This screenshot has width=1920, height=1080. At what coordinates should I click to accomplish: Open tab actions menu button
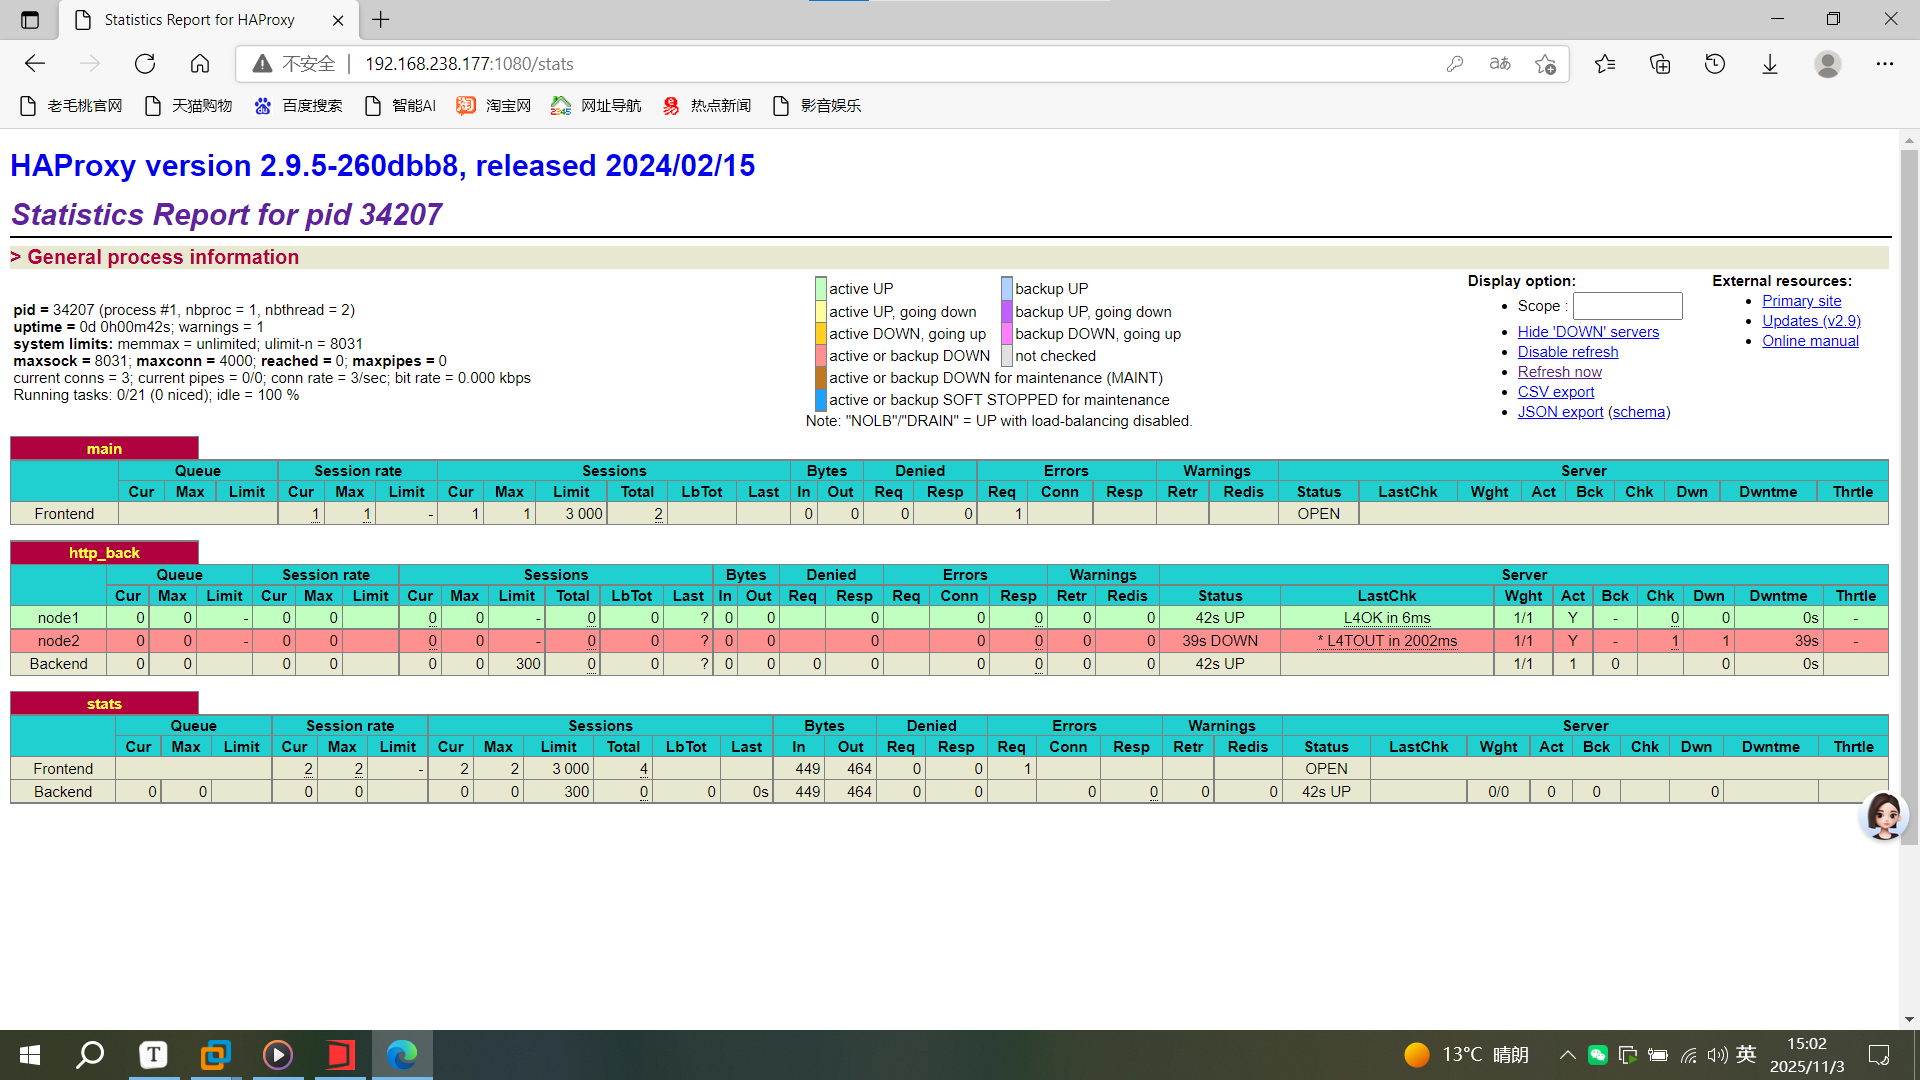30,19
